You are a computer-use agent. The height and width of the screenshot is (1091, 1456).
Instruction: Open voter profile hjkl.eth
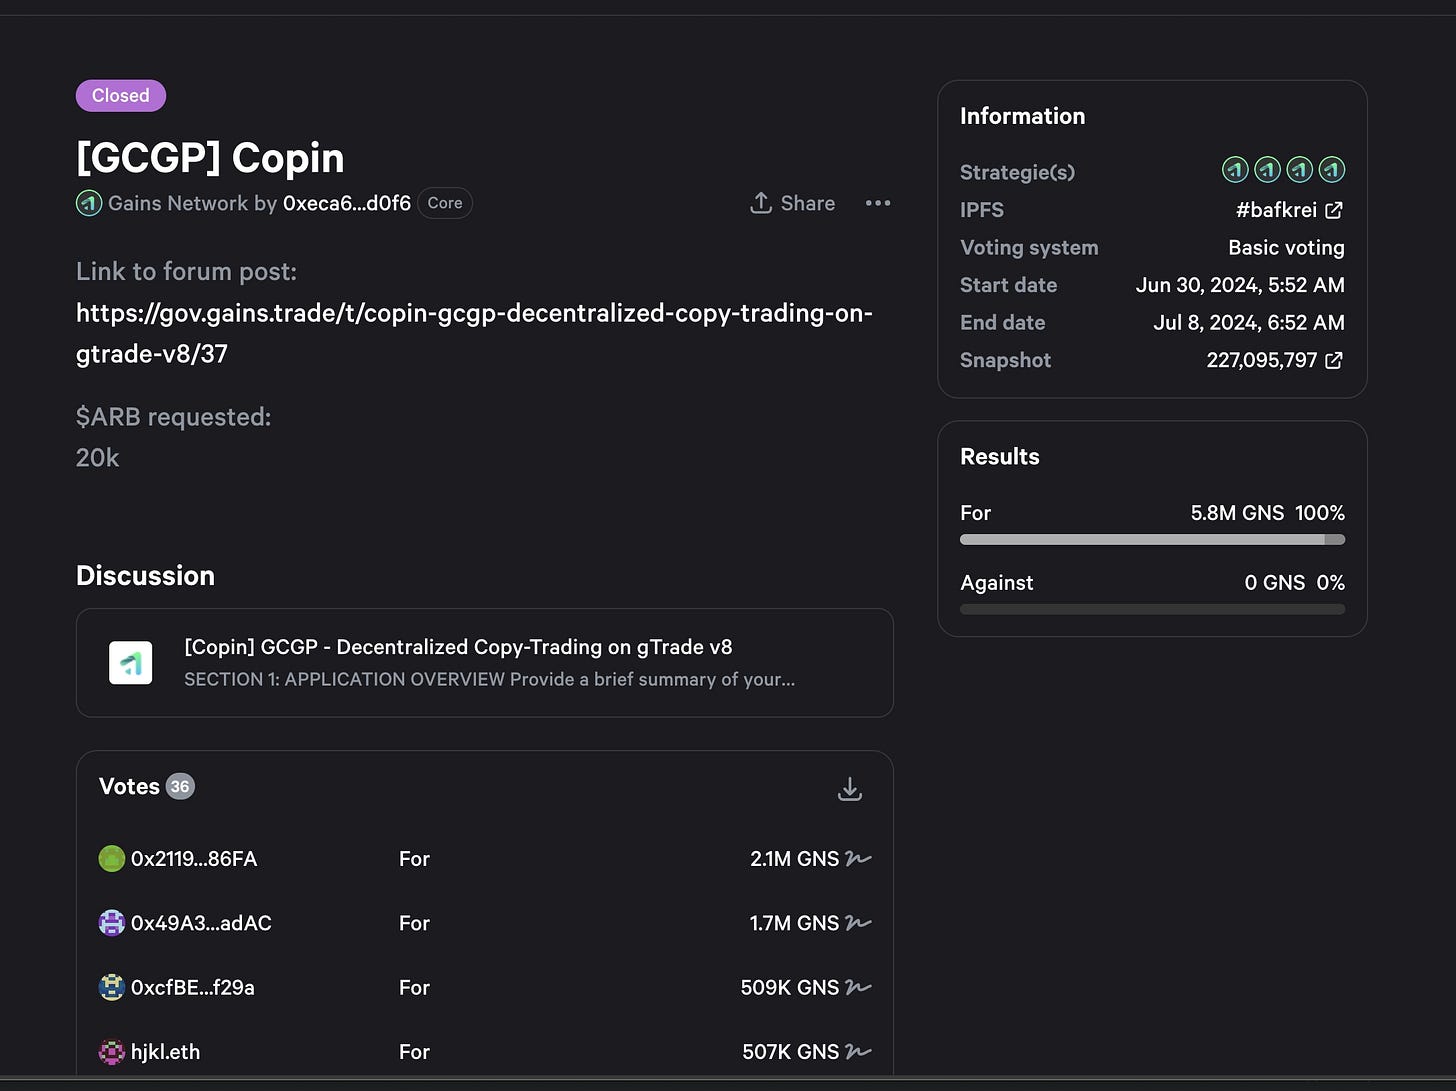pyautogui.click(x=165, y=1052)
